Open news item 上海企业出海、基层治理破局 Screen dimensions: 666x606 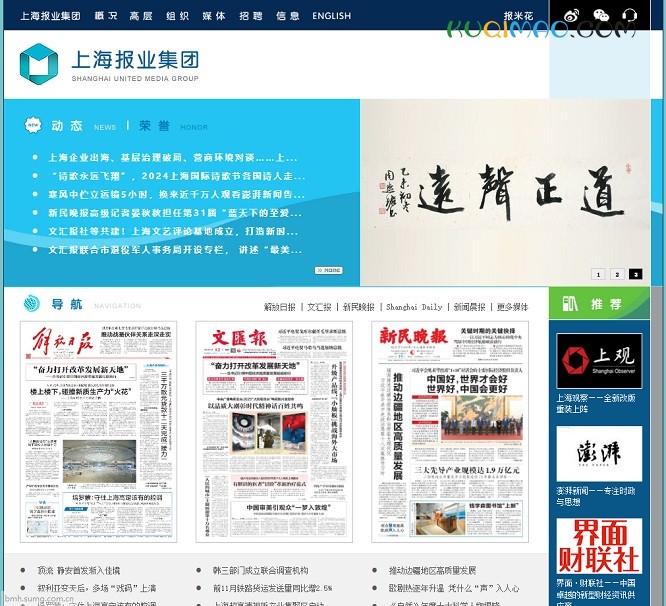pyautogui.click(x=173, y=158)
